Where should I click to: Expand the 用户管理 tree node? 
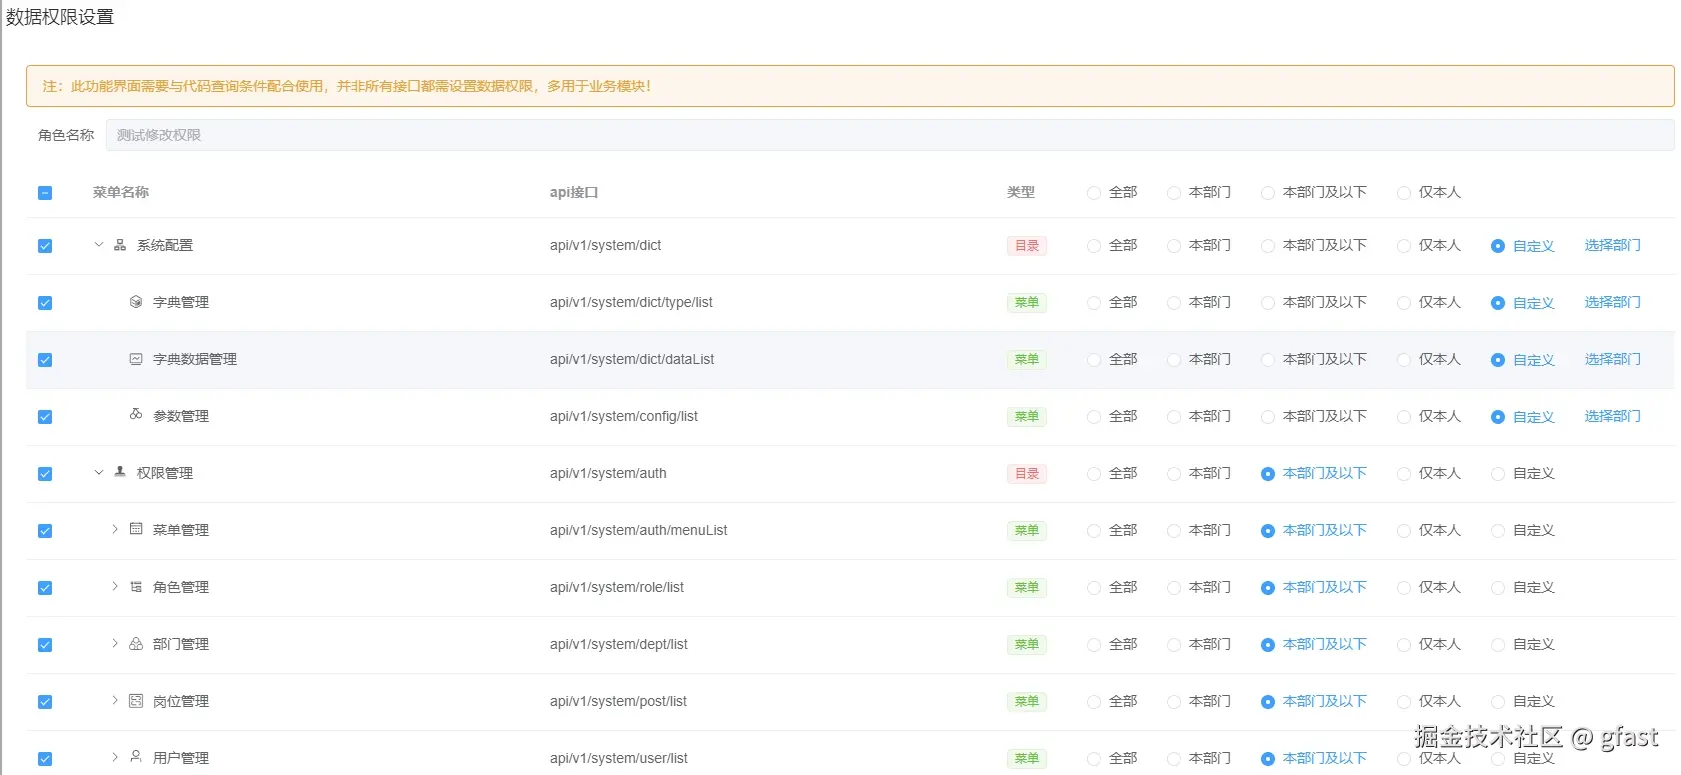115,757
